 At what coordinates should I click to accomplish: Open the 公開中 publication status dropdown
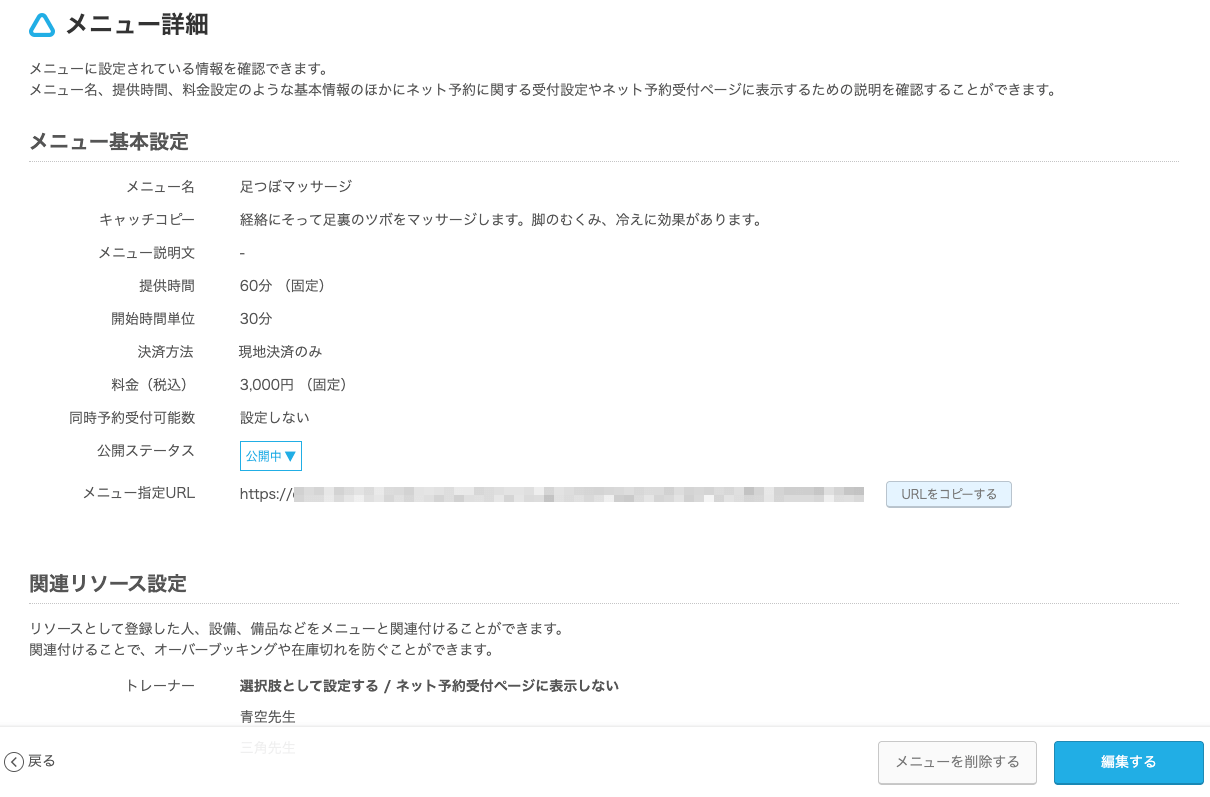click(270, 456)
